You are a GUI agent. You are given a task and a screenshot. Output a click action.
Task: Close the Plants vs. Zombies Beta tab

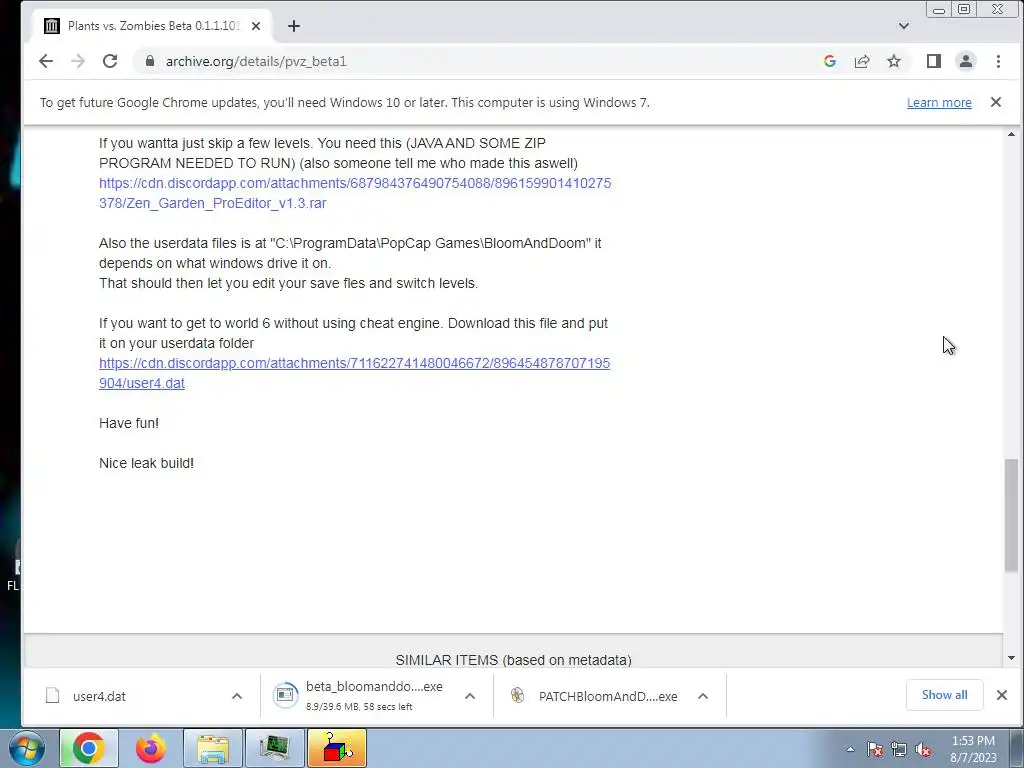[x=256, y=26]
